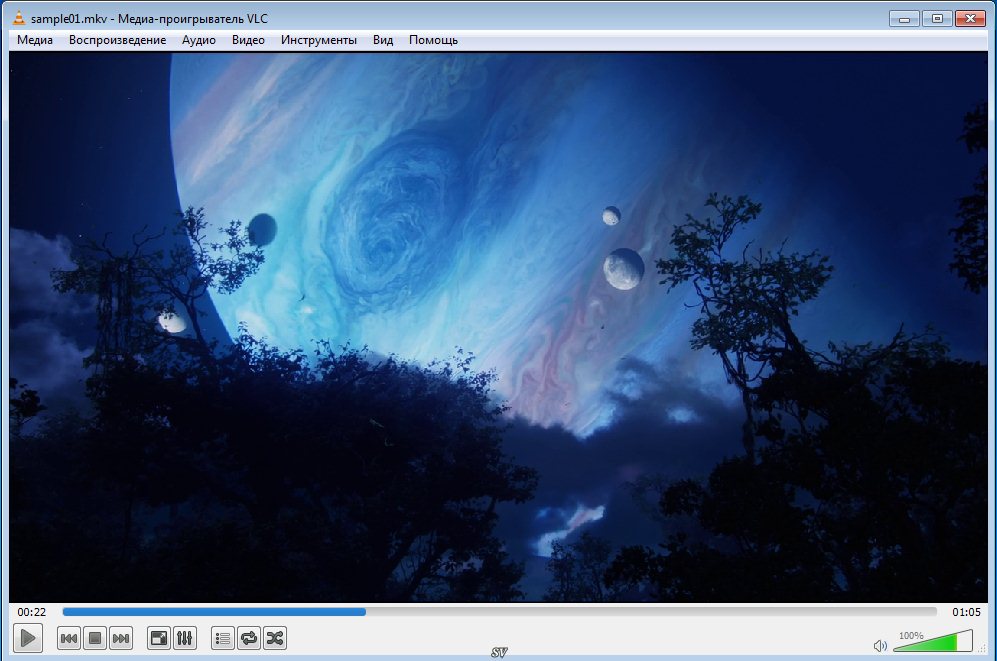Click the 01:05 total time label
997x661 pixels.
[966, 612]
